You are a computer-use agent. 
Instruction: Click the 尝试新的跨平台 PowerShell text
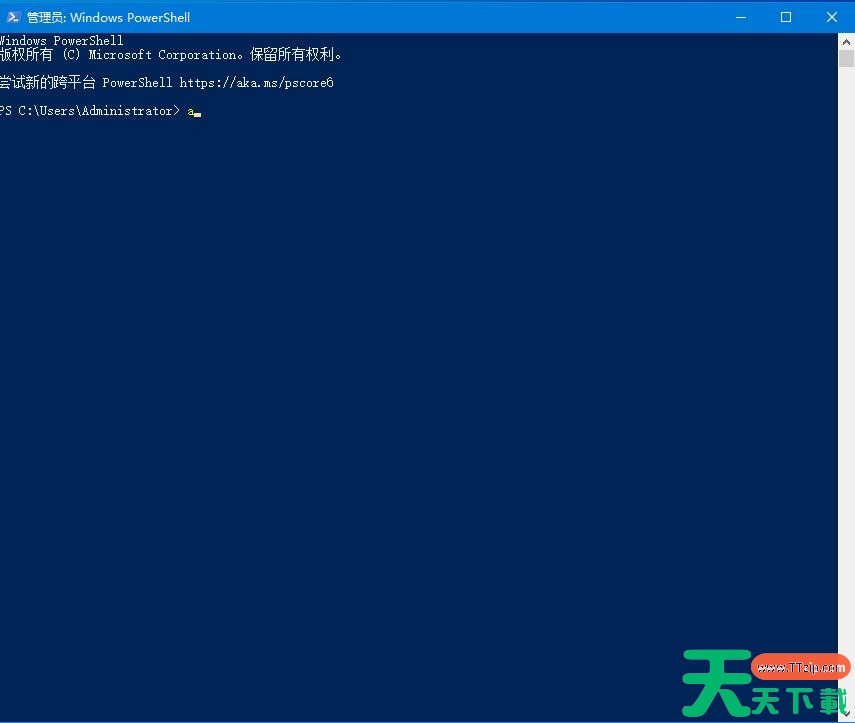click(86, 83)
